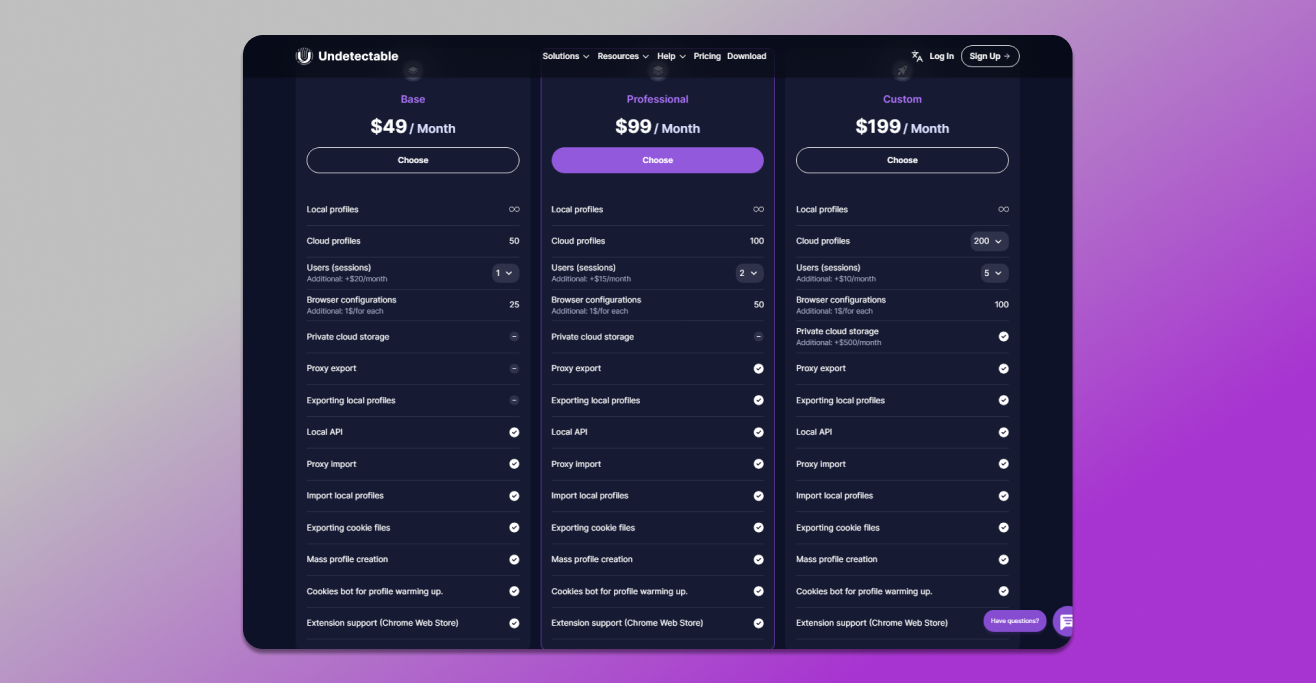Click the Undetectable logo icon
The height and width of the screenshot is (683, 1316).
pos(304,56)
